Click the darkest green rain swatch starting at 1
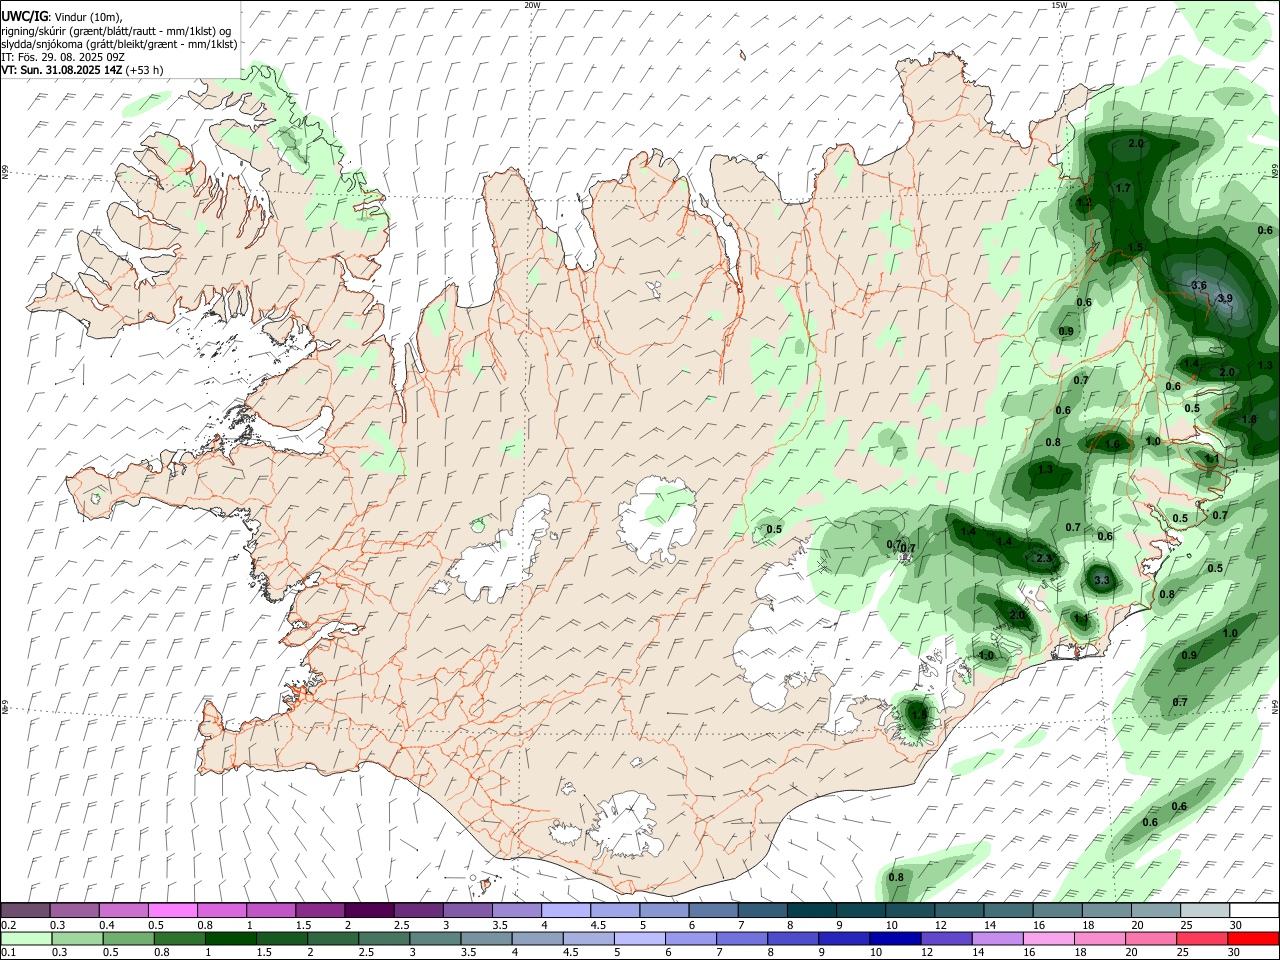 (x=231, y=938)
